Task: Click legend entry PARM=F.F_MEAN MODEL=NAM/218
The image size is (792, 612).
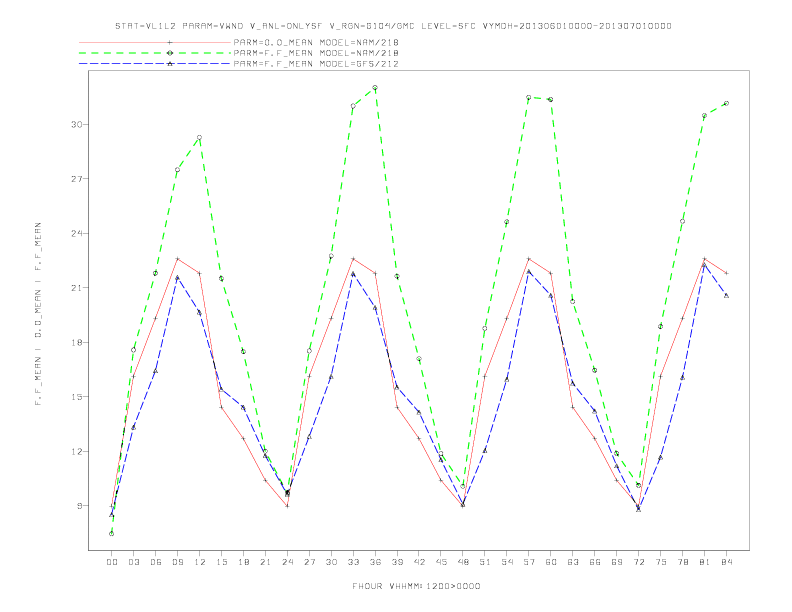Action: click(316, 53)
